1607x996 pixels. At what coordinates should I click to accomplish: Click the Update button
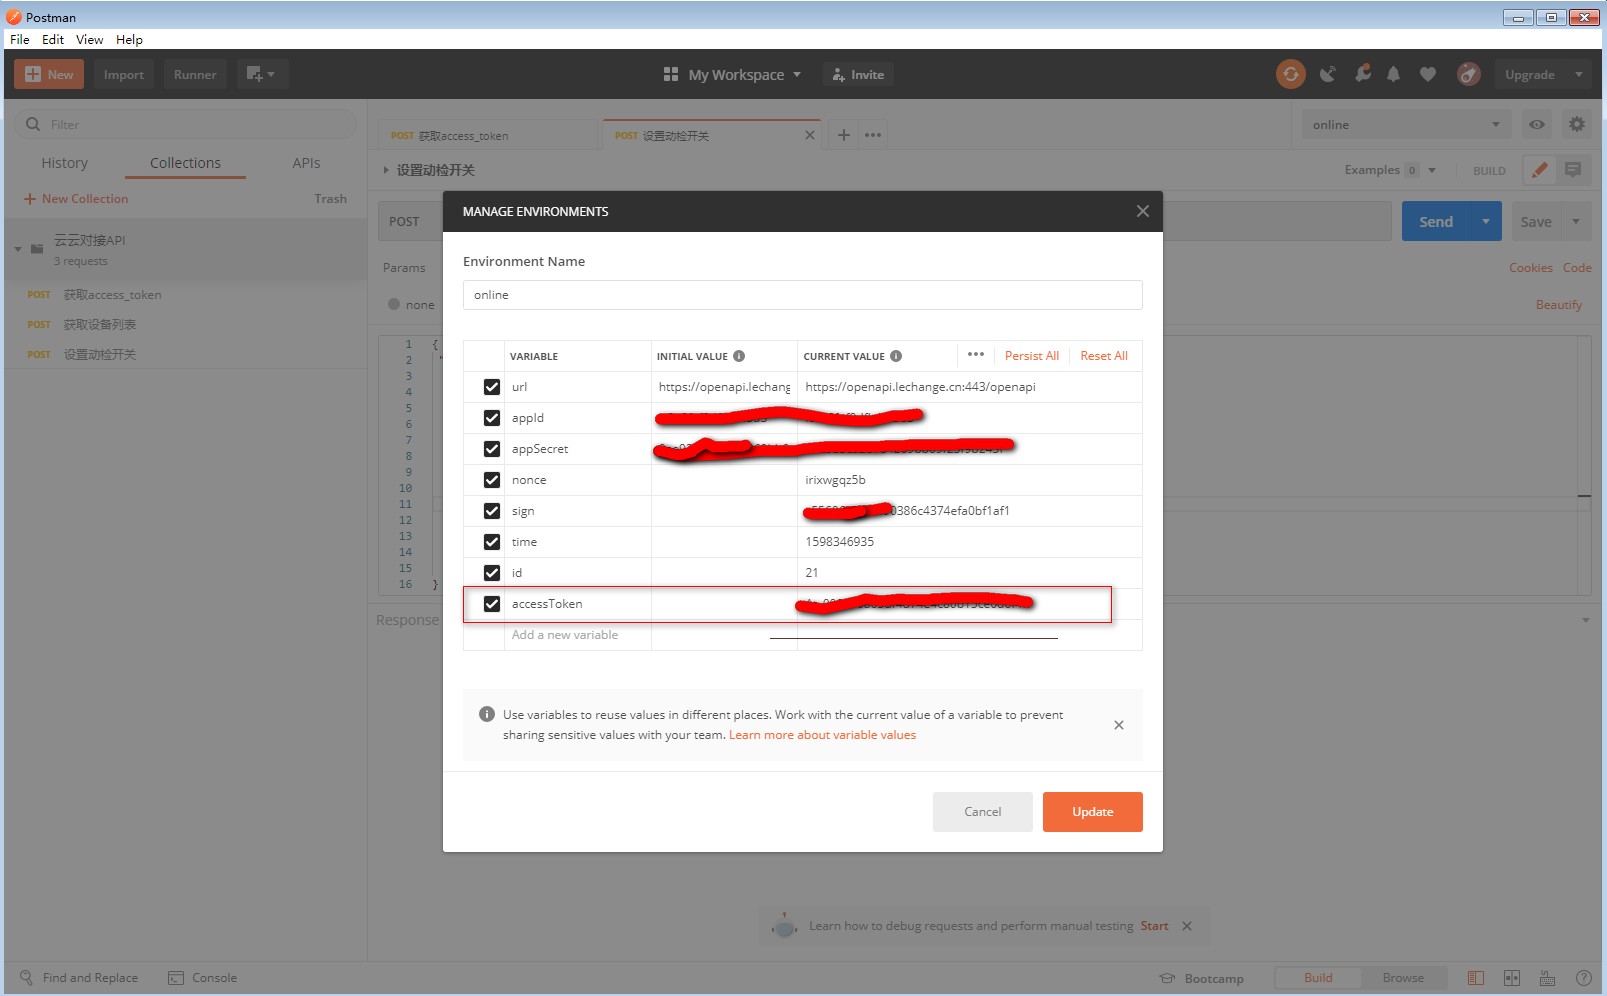coord(1092,812)
